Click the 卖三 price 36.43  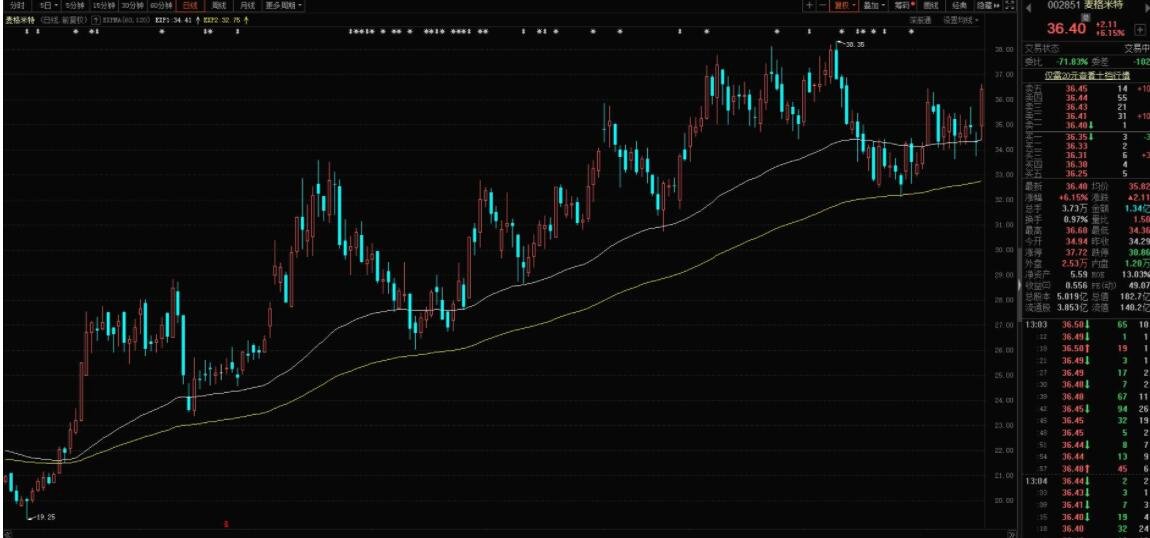pyautogui.click(x=1077, y=107)
